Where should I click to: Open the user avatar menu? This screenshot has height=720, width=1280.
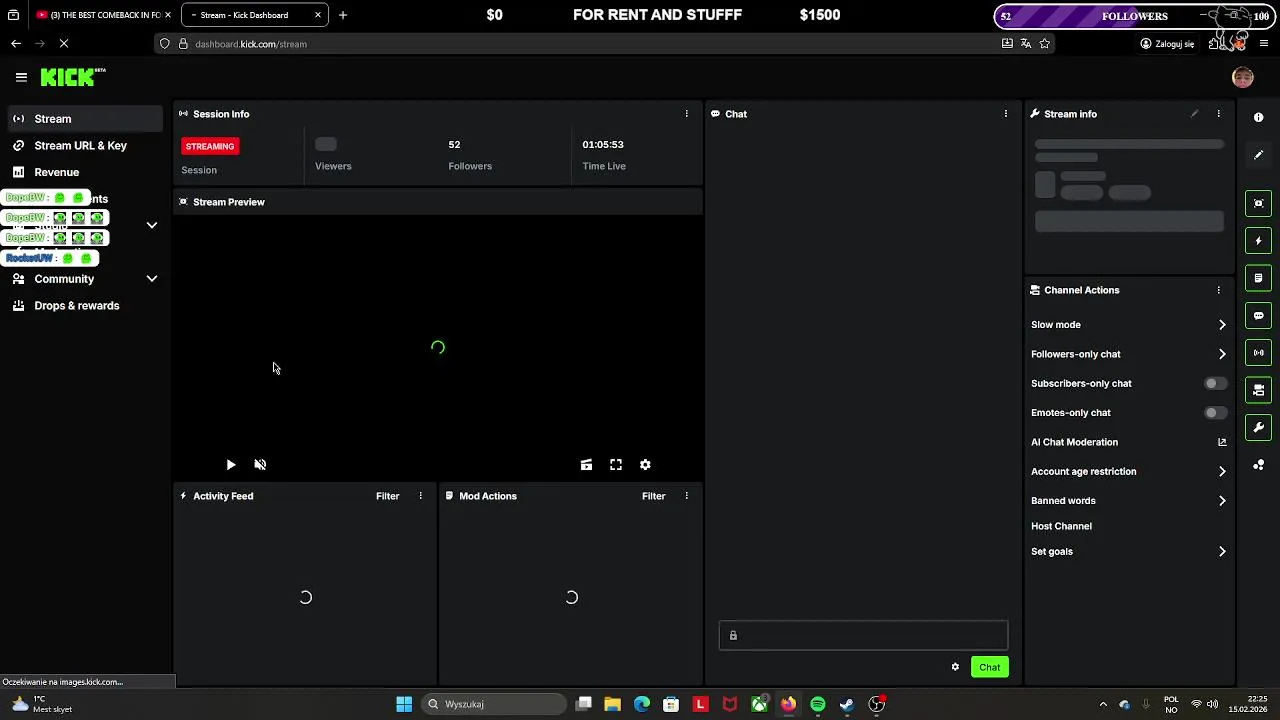(x=1243, y=77)
